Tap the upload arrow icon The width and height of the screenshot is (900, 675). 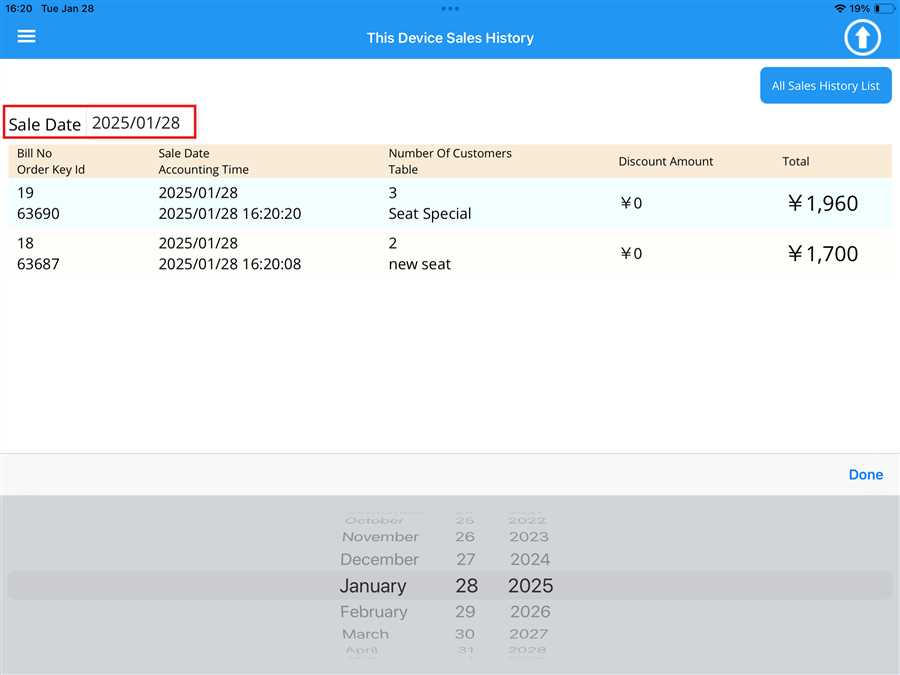pyautogui.click(x=862, y=38)
